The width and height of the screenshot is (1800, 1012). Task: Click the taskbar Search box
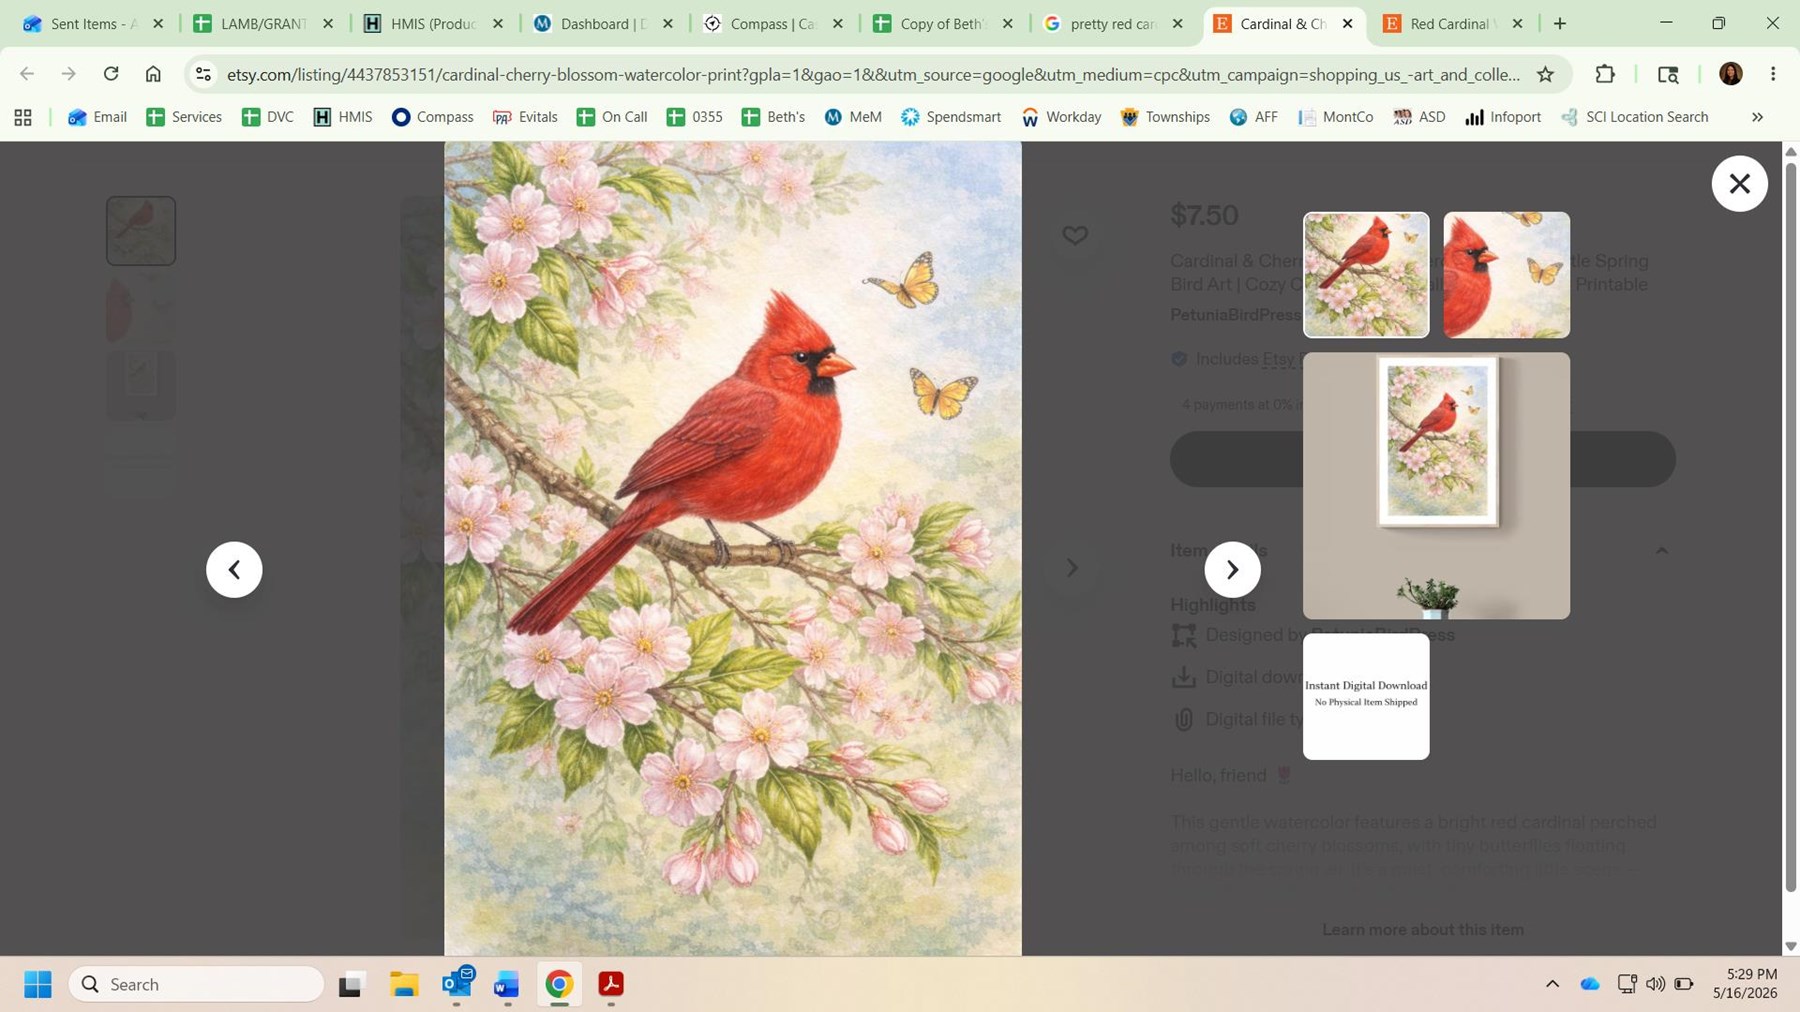tap(196, 985)
